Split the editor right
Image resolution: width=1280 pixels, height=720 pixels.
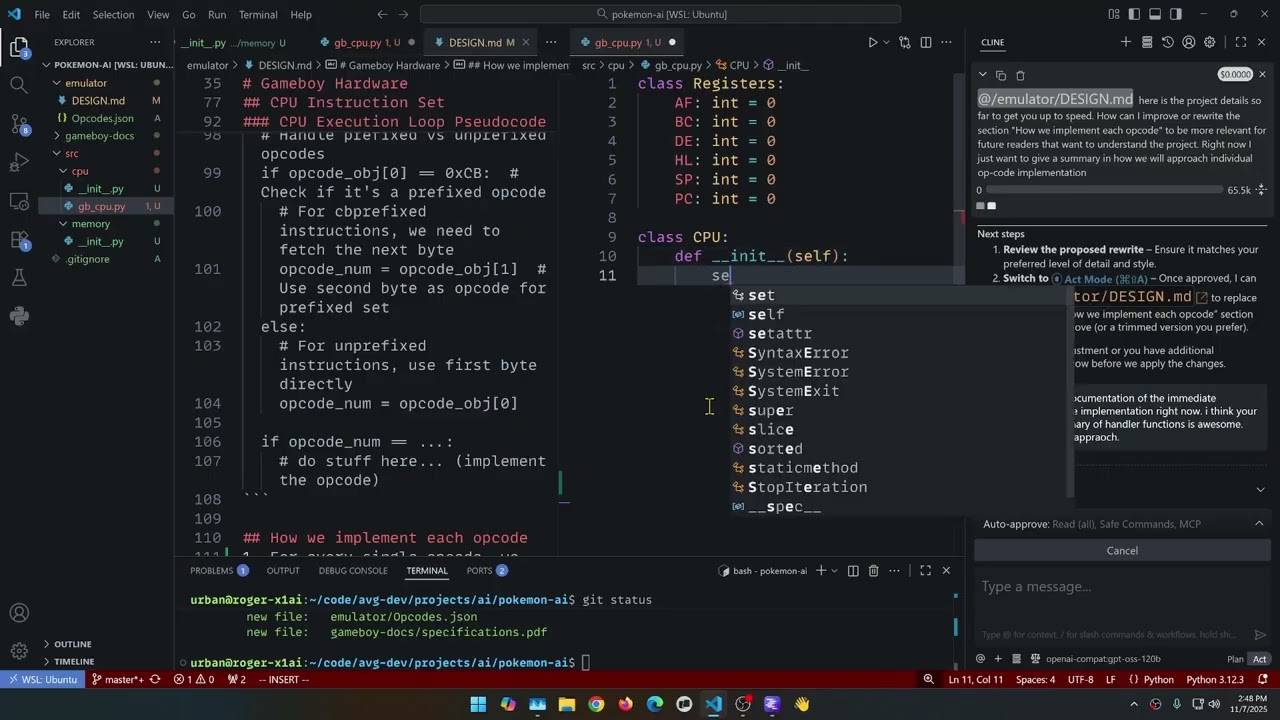tap(925, 42)
